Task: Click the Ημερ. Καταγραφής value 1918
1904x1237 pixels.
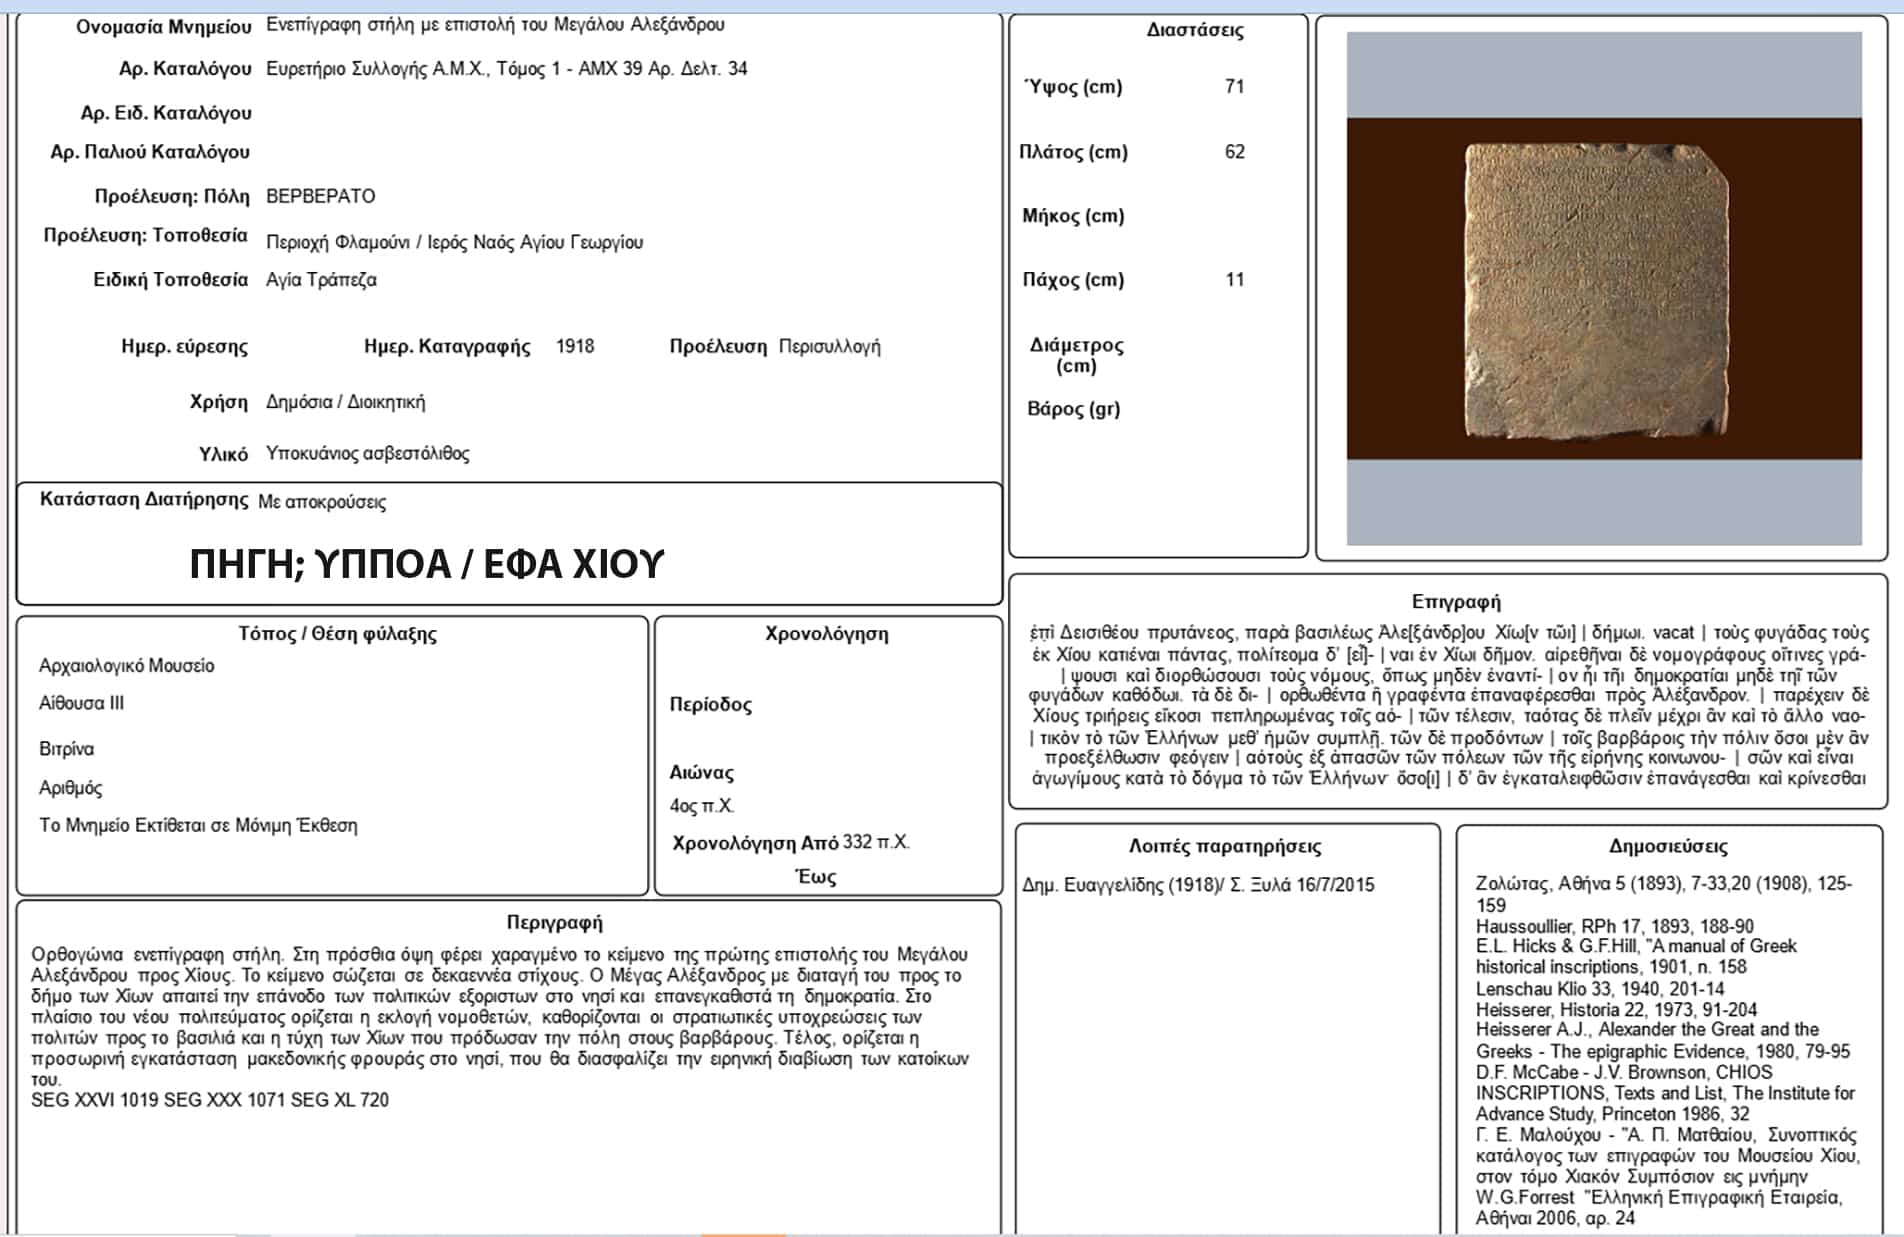Action: click(x=575, y=347)
